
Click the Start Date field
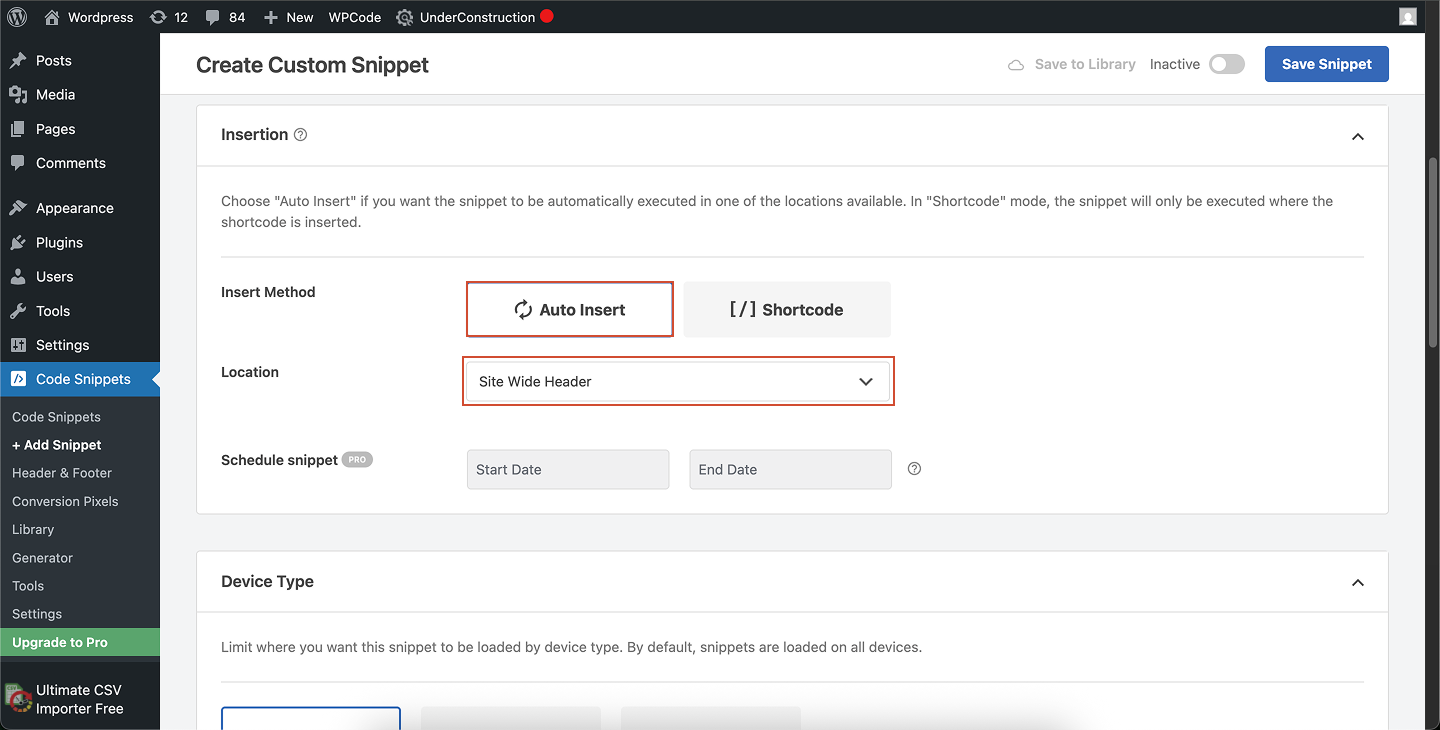tap(567, 468)
